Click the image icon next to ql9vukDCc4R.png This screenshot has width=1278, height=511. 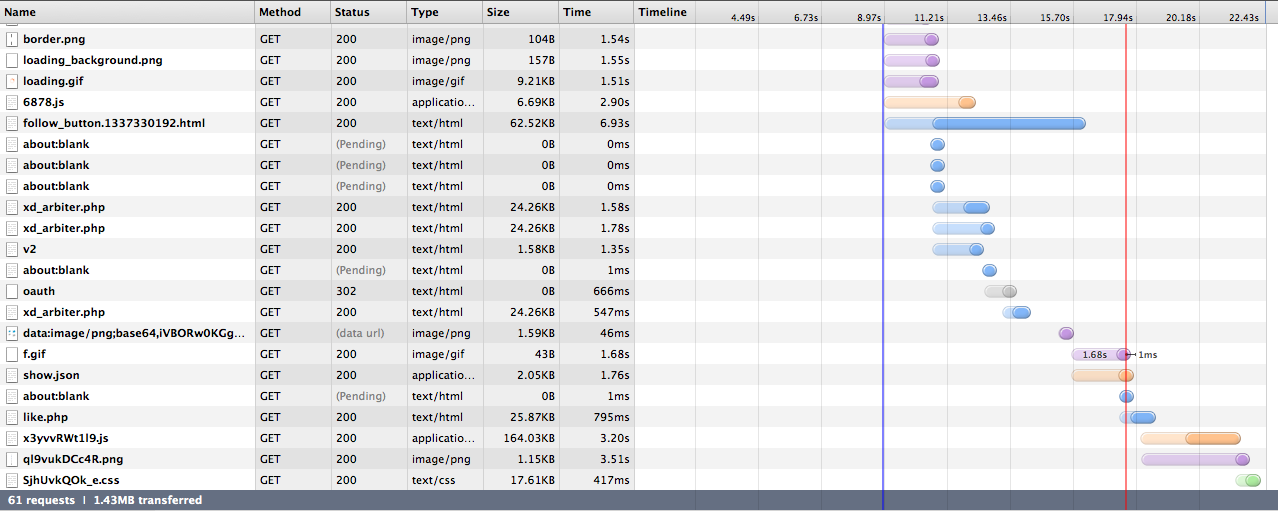[x=12, y=459]
